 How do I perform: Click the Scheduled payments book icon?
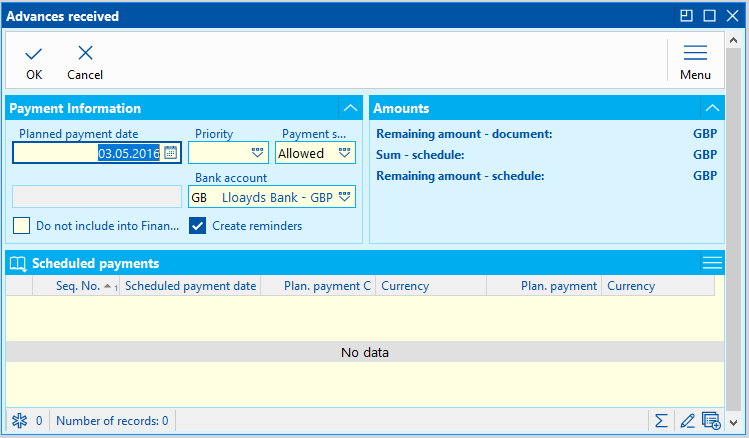point(19,264)
